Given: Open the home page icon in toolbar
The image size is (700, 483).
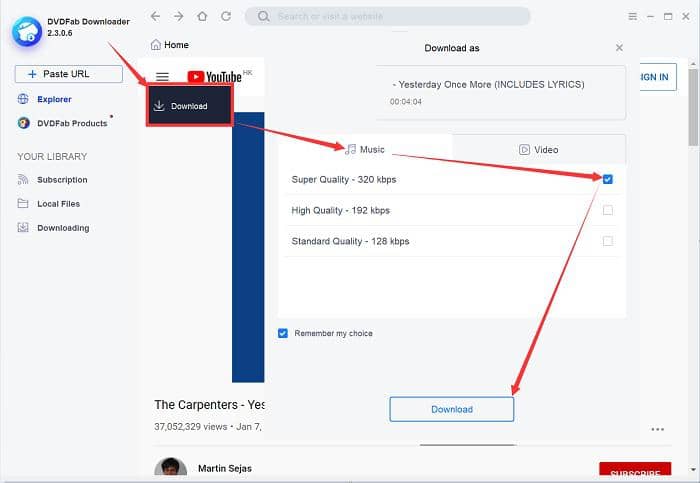Looking at the screenshot, I should point(202,17).
